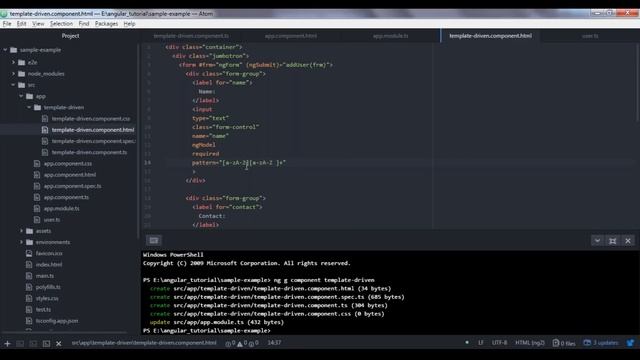Select active template-driven.component.html tab
The height and width of the screenshot is (360, 640).
pyautogui.click(x=490, y=36)
